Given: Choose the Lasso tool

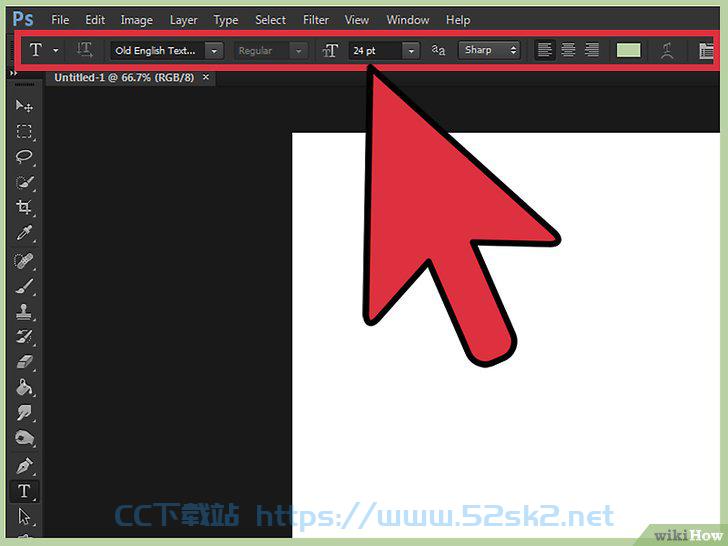Looking at the screenshot, I should (x=24, y=156).
